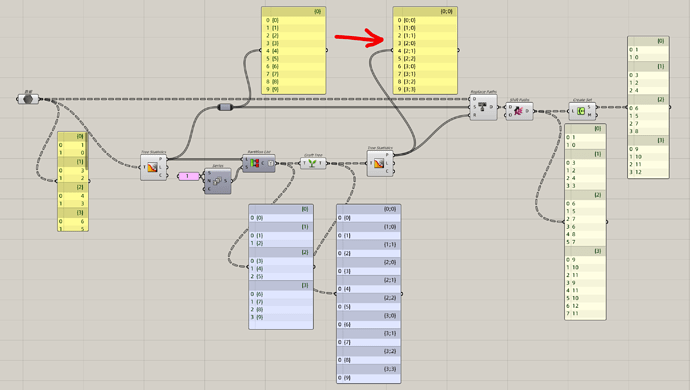Image resolution: width=690 pixels, height=390 pixels.
Task: Select the rightmost result panel ending in 3 12
Action: tap(648, 107)
